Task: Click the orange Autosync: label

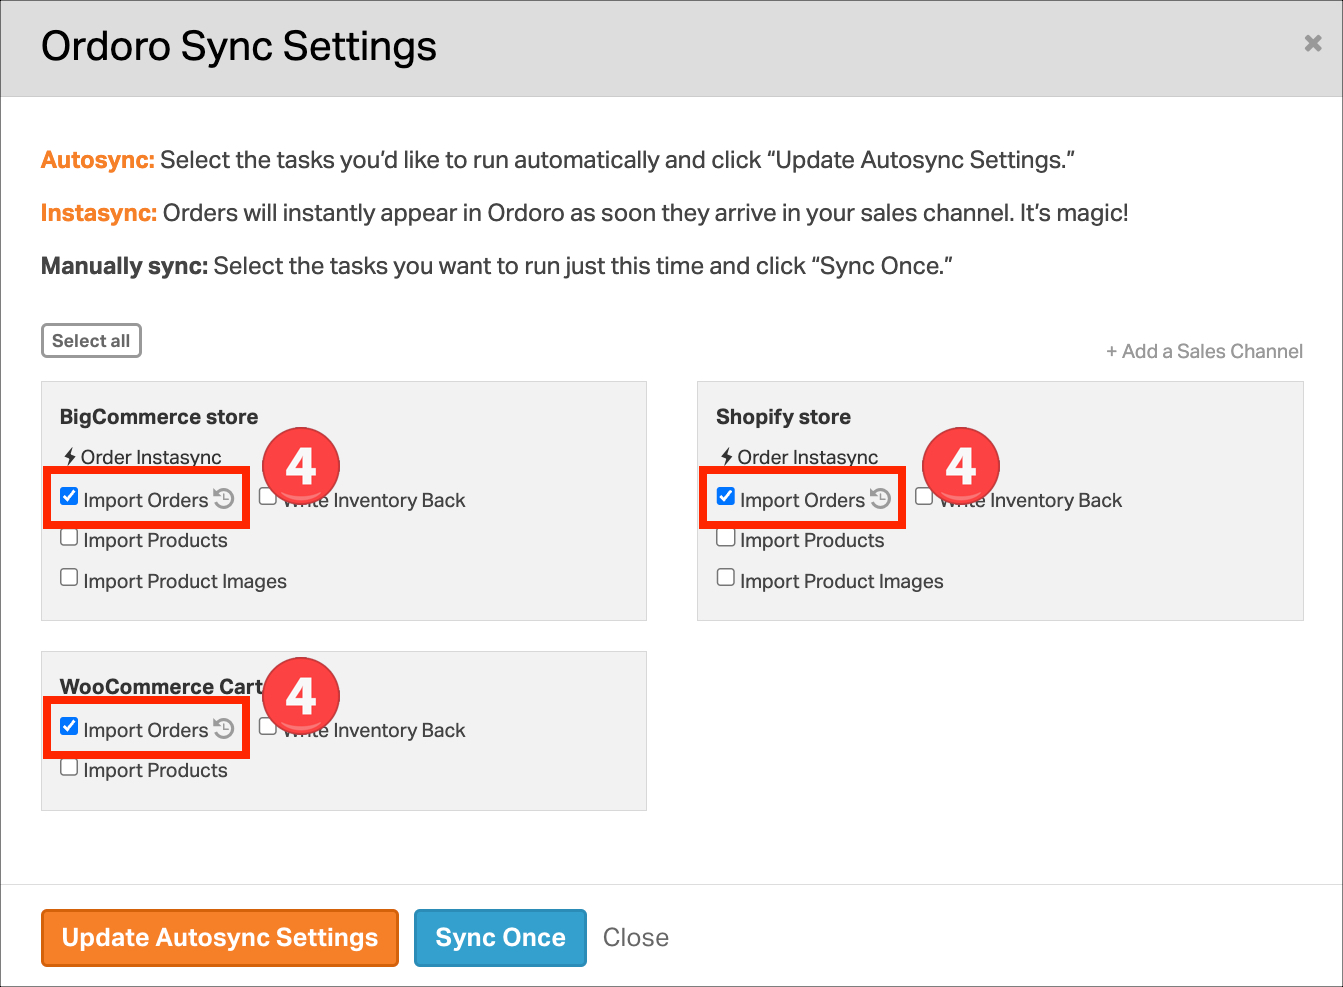Action: click(x=98, y=160)
